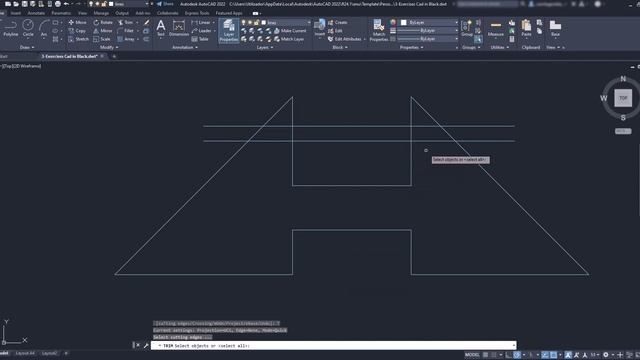This screenshot has width=640, height=360.
Task: Open the lineweight ByLayer dropdown
Action: click(427, 31)
